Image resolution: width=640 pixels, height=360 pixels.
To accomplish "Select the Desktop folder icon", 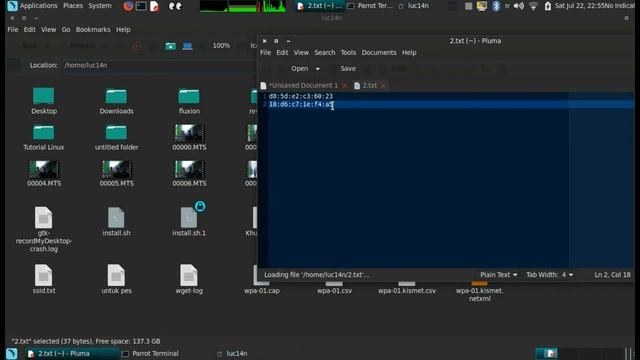I will pos(44,96).
